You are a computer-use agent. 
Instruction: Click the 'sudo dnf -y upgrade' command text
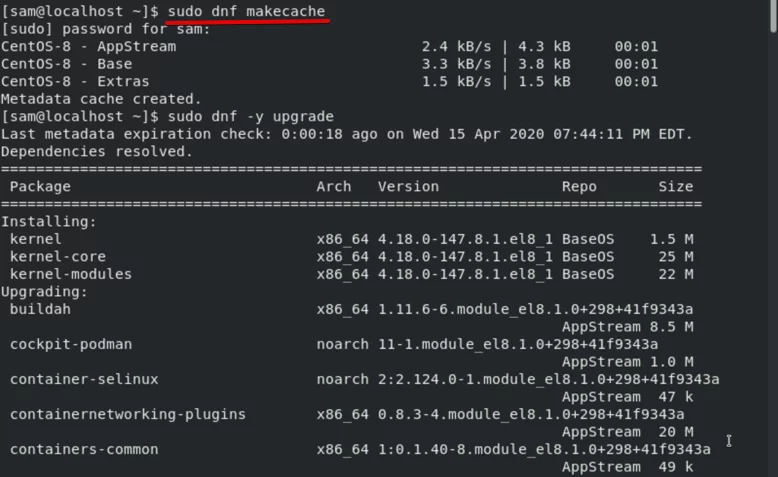tap(251, 117)
